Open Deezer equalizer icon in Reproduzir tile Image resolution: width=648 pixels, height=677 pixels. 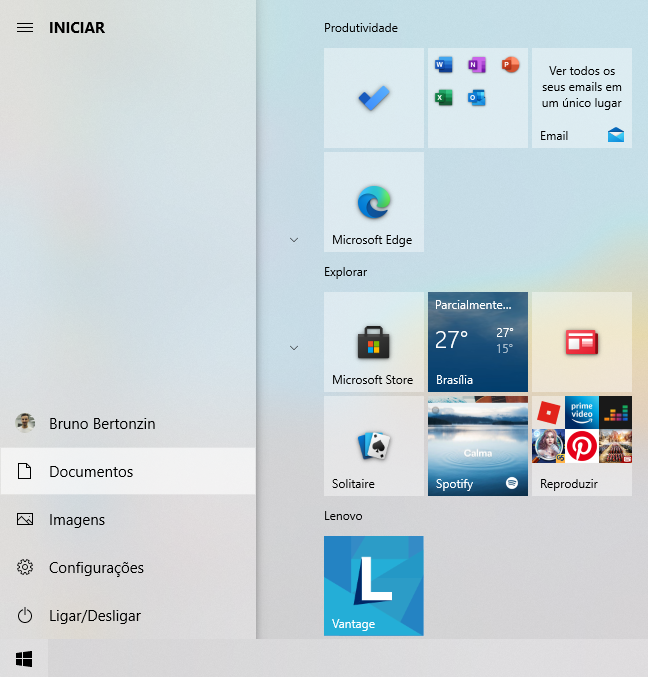coord(616,413)
